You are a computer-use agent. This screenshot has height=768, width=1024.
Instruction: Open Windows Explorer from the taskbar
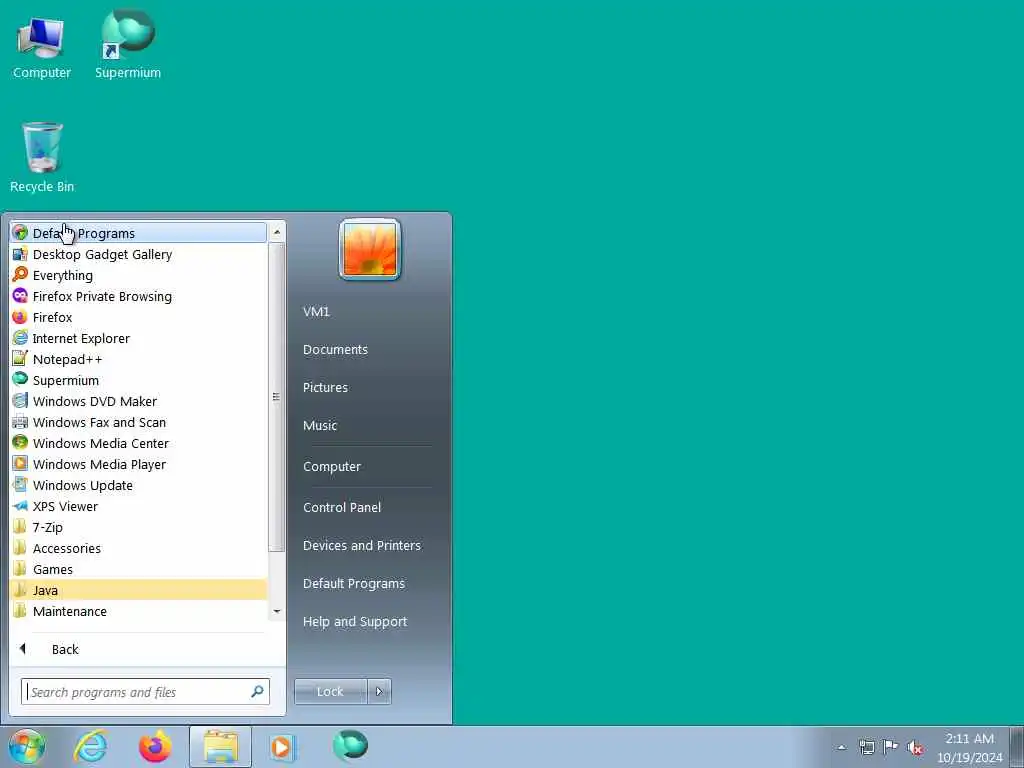coord(221,746)
